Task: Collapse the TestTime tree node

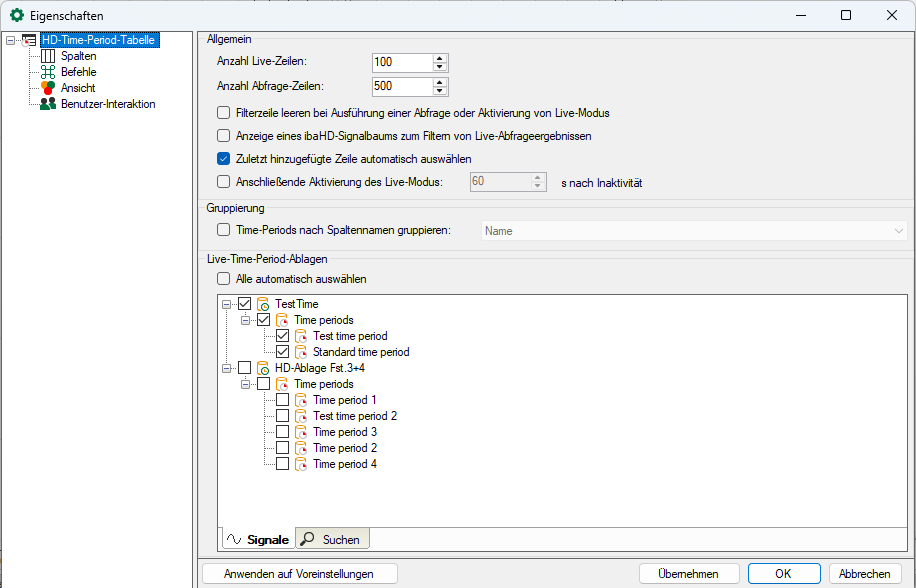Action: (227, 304)
